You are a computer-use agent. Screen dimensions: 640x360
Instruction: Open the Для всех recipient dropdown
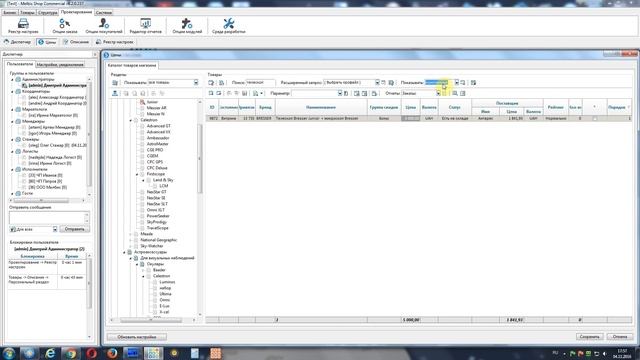[x=55, y=229]
